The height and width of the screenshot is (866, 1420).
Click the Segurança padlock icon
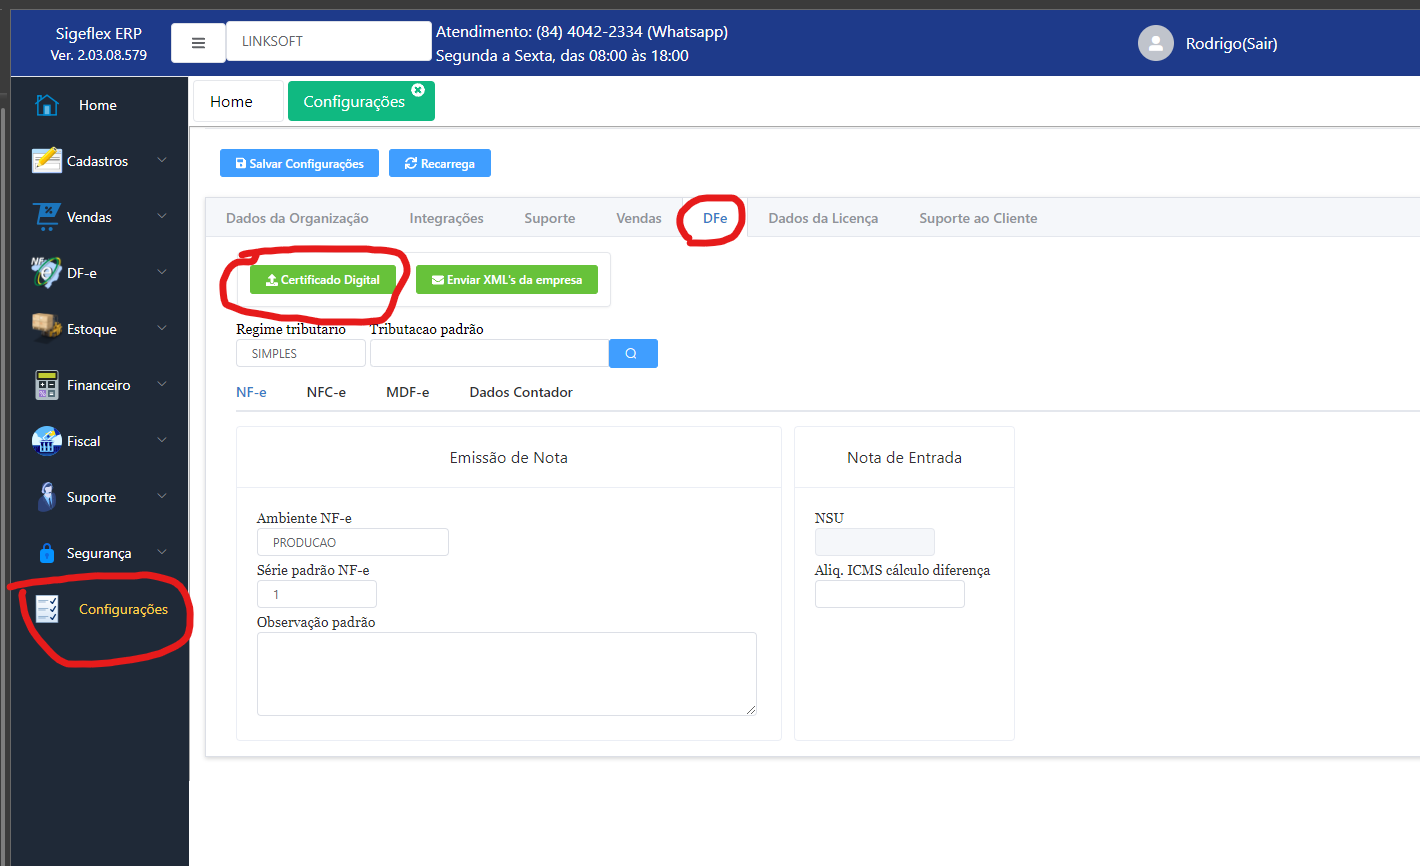tap(46, 553)
